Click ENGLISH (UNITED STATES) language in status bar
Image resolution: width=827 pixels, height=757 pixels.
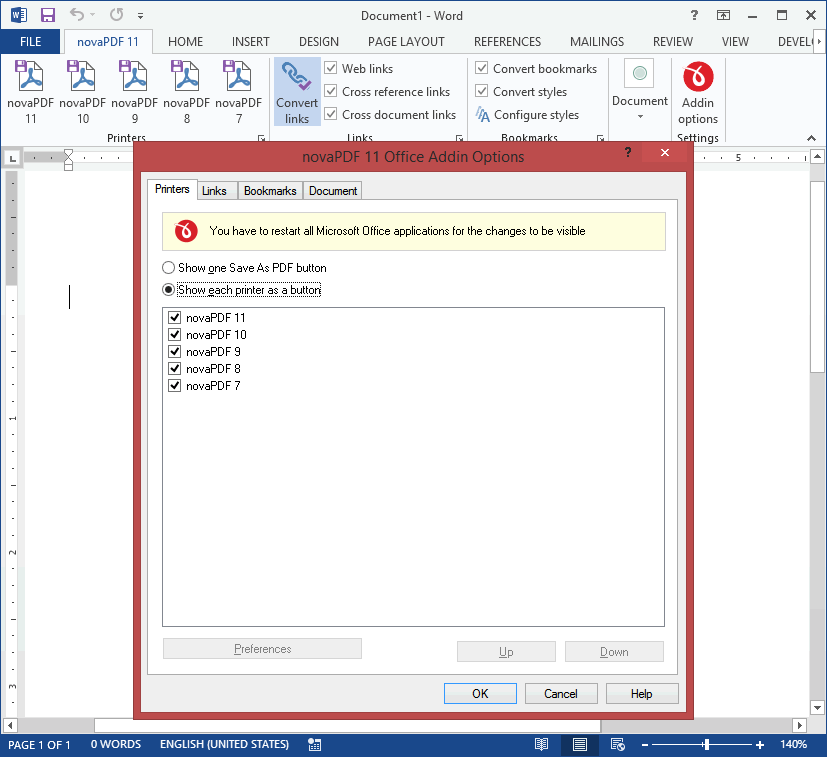tap(224, 744)
